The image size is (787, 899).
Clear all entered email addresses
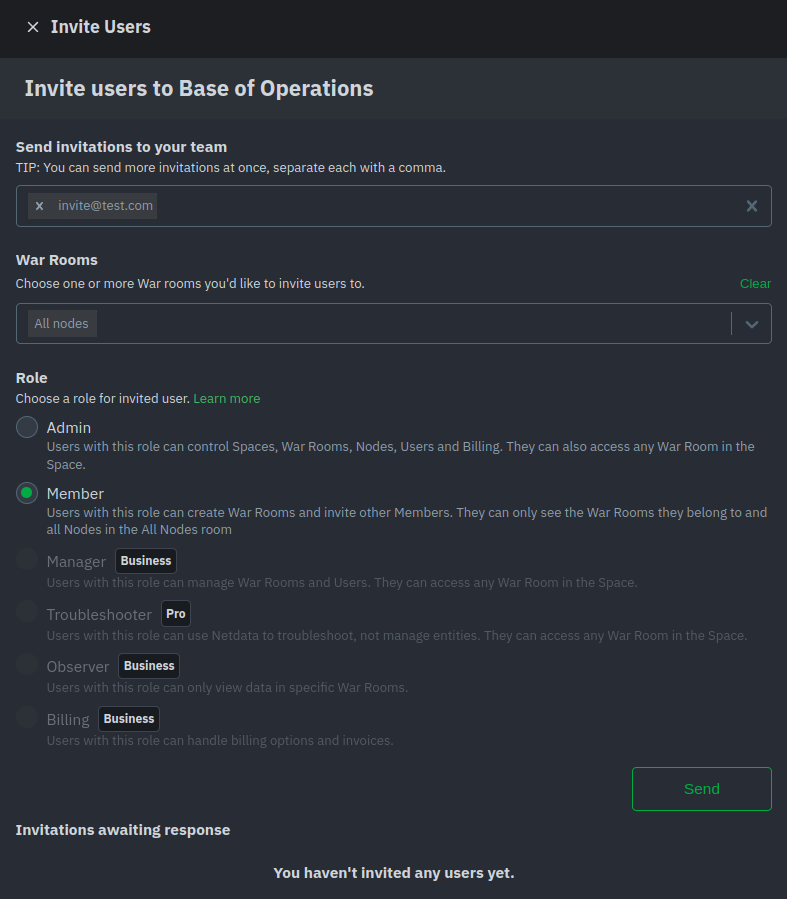click(x=751, y=206)
